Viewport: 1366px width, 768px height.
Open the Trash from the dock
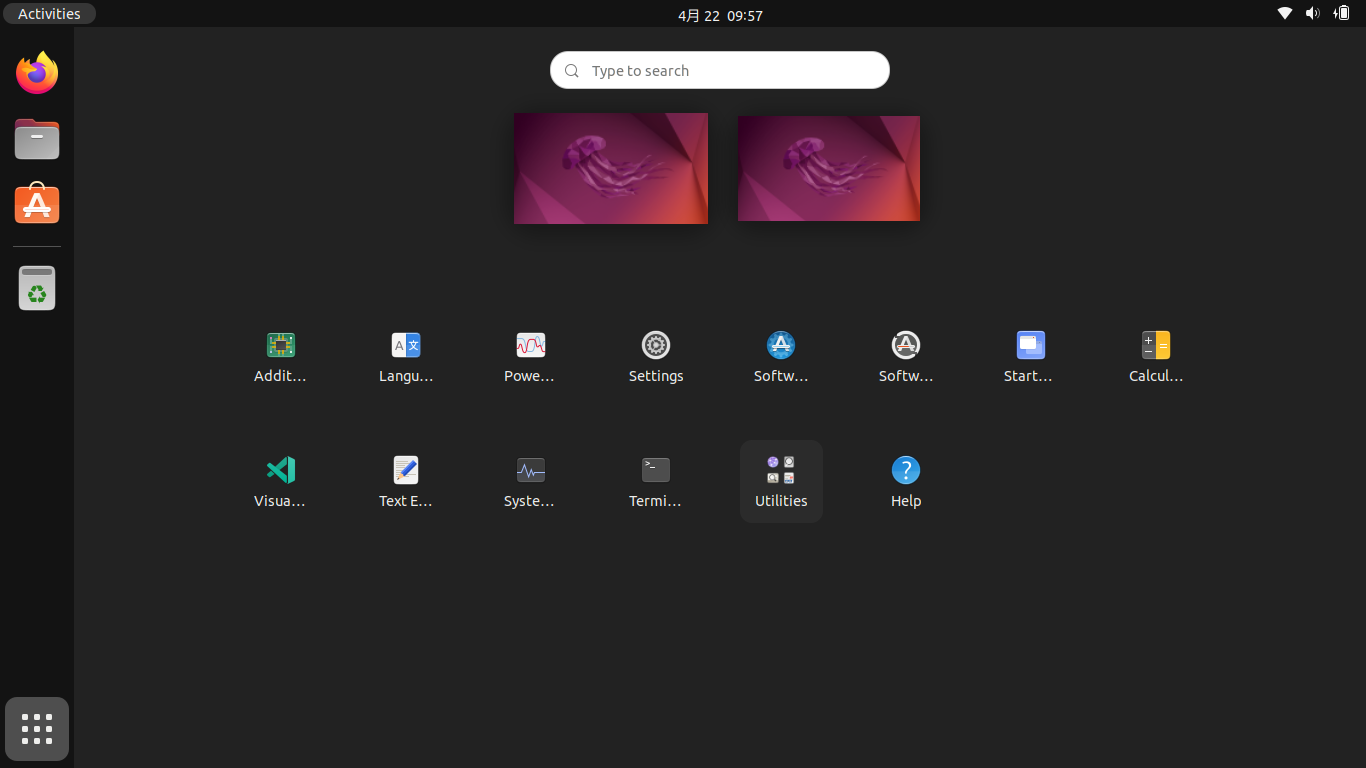36,287
